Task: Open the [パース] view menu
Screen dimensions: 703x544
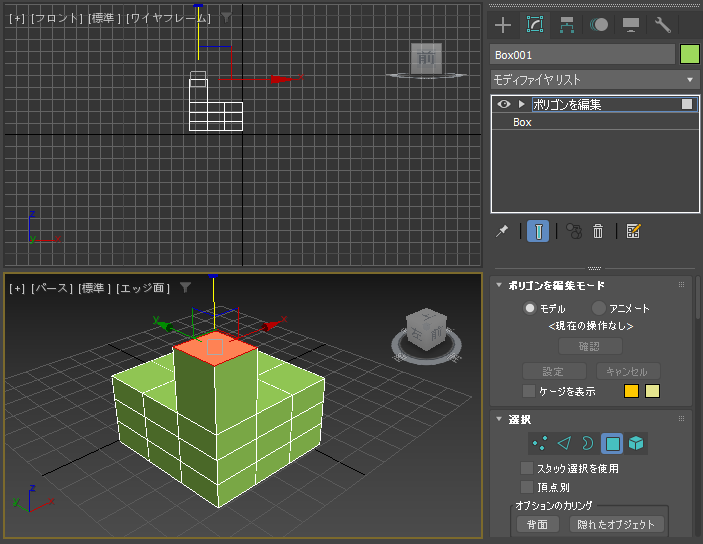Action: (x=52, y=288)
